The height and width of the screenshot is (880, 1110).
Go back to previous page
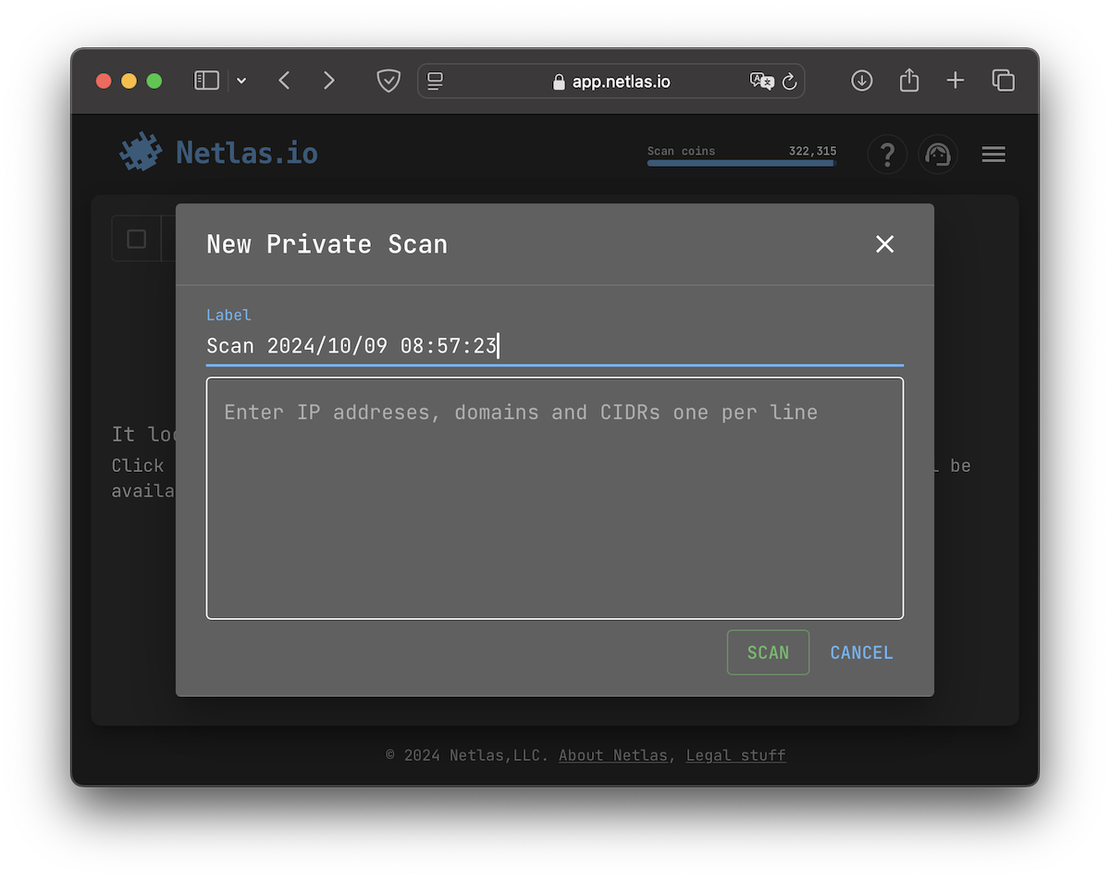click(285, 81)
